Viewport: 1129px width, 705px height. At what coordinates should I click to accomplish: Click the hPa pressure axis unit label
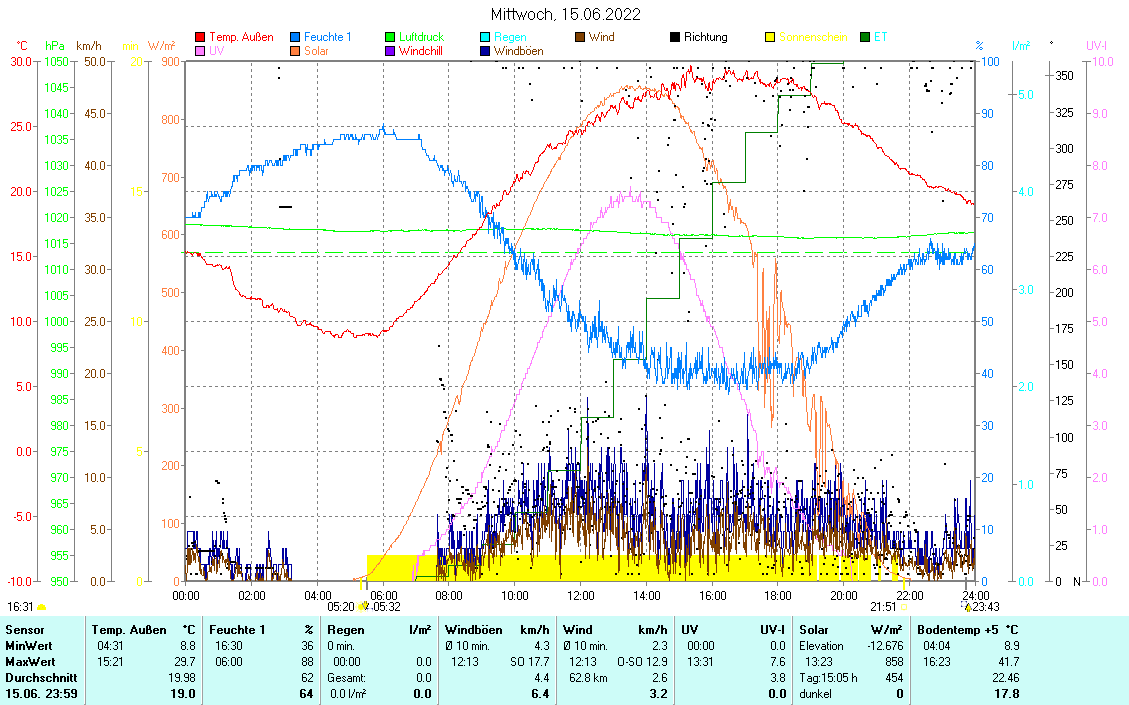tap(54, 45)
